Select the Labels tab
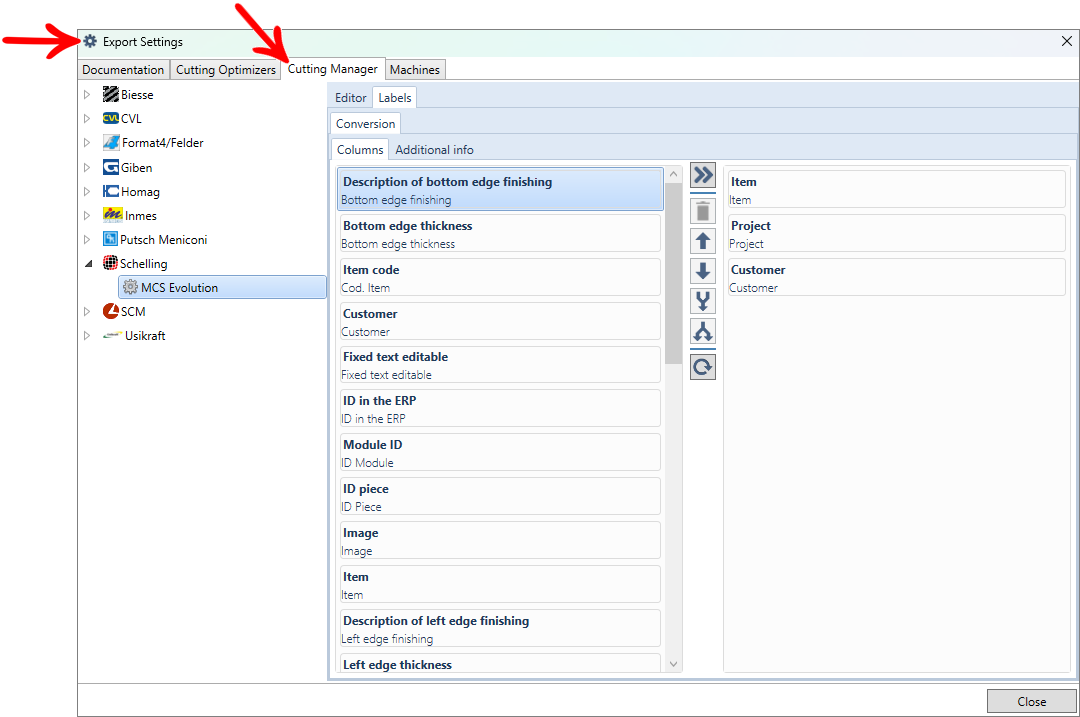 (395, 98)
